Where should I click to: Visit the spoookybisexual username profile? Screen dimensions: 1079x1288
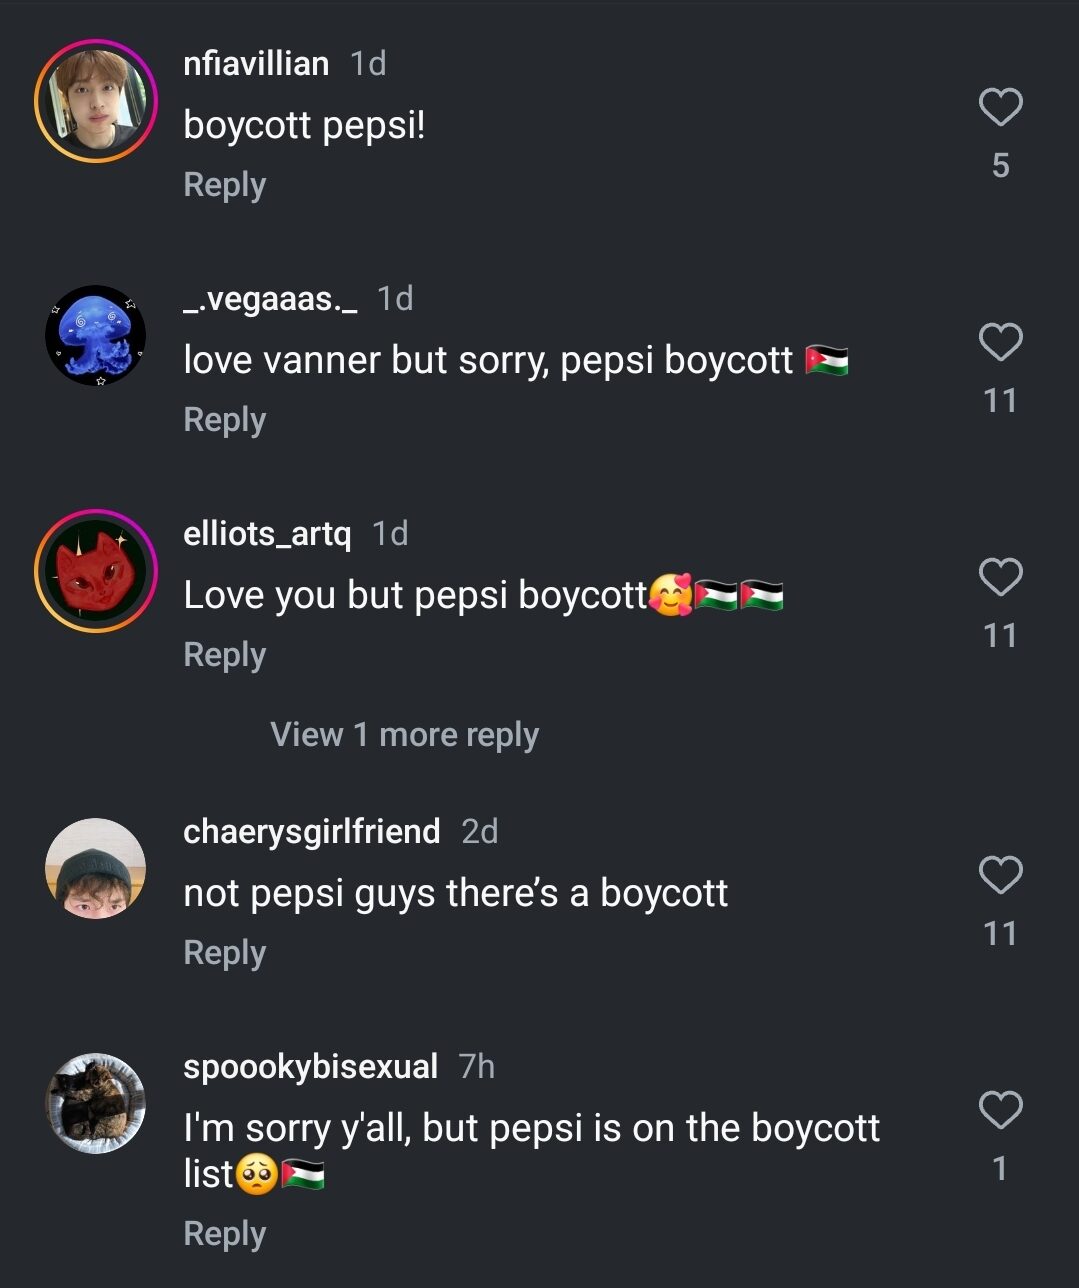[x=310, y=1067]
